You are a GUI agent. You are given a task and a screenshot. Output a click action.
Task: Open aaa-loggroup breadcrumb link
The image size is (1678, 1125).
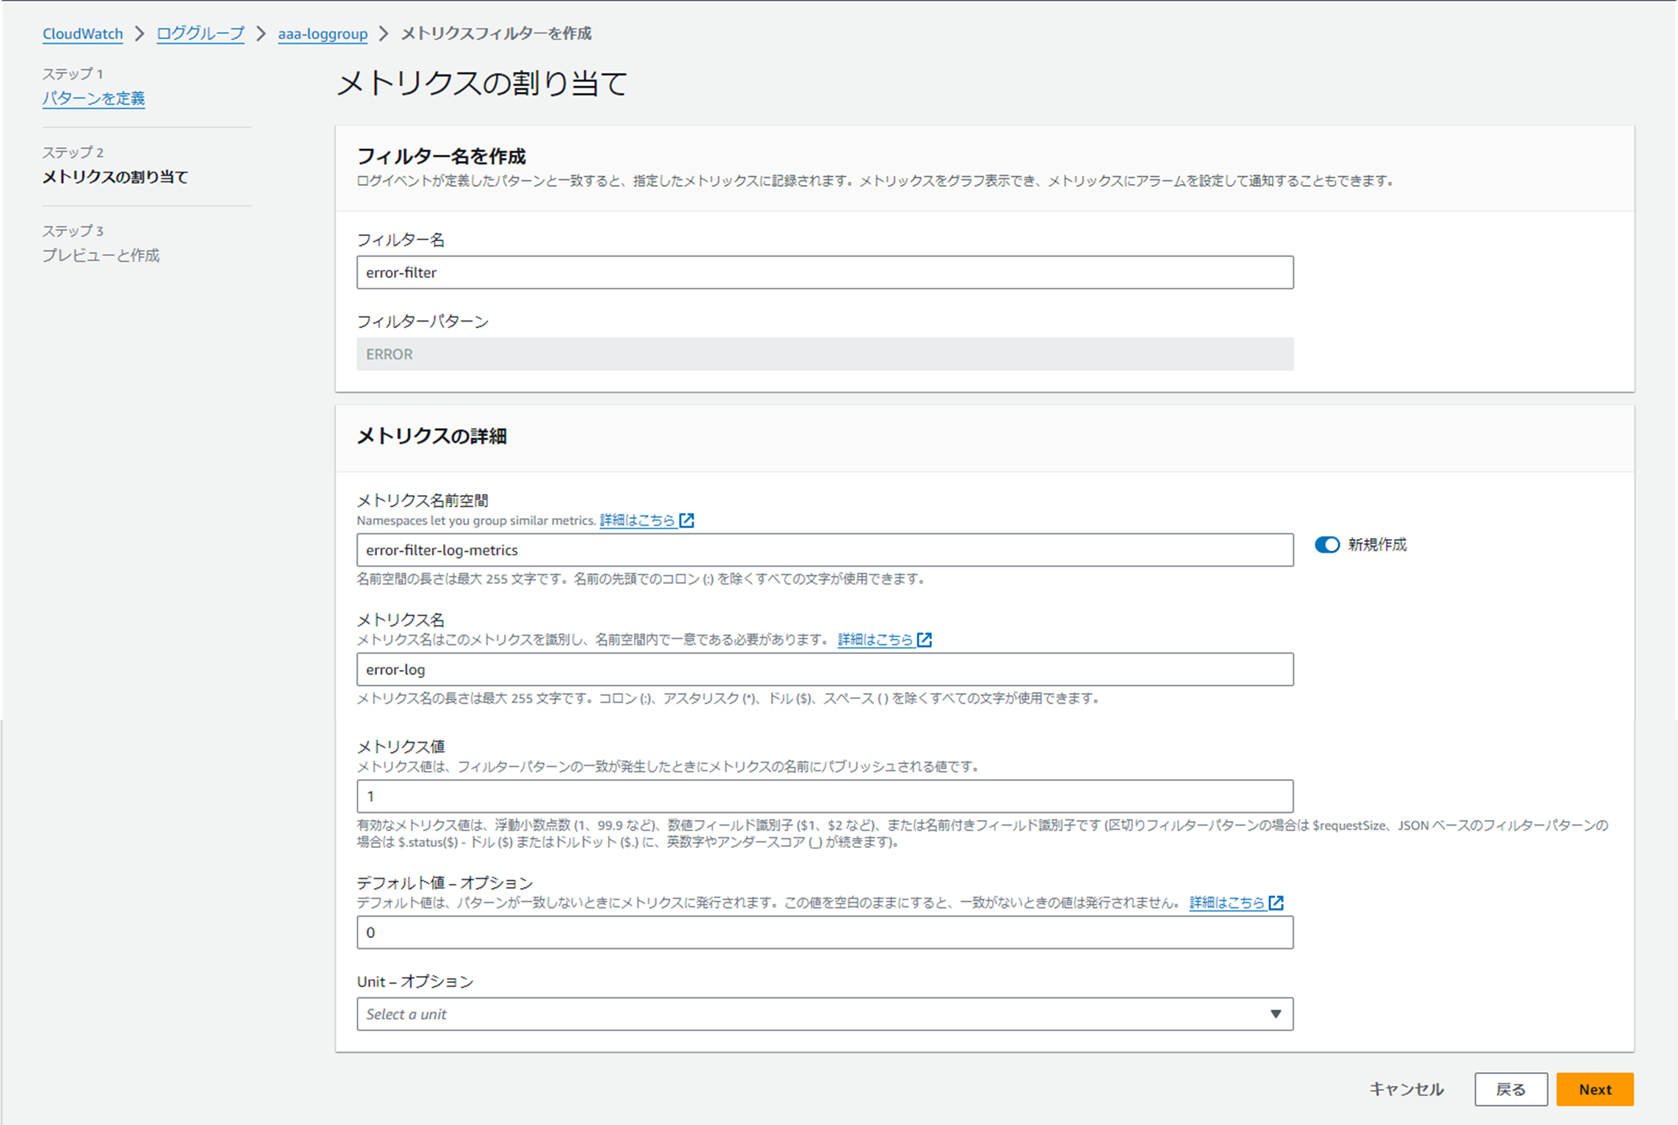click(x=322, y=34)
